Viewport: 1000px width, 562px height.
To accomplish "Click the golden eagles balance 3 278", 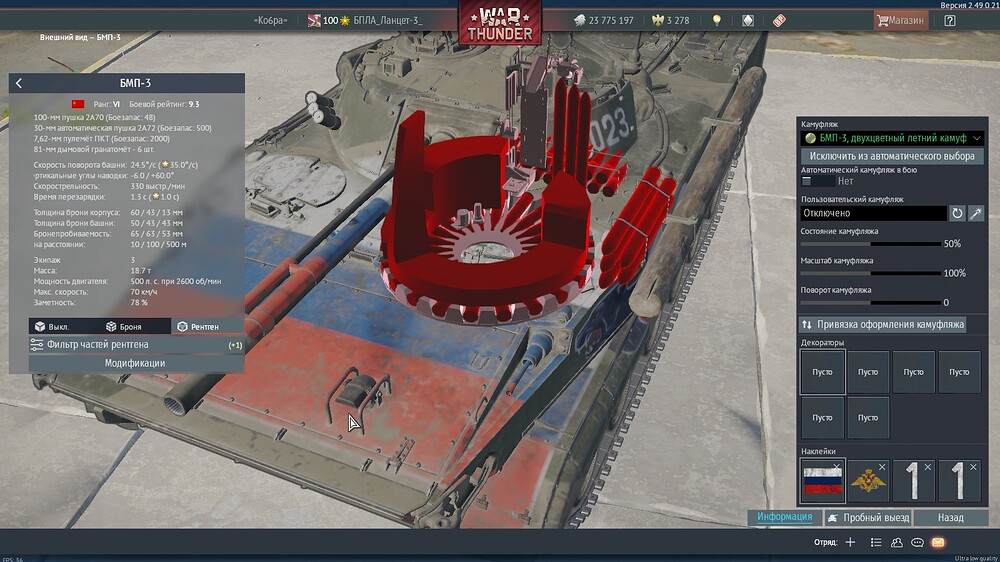I will (670, 20).
